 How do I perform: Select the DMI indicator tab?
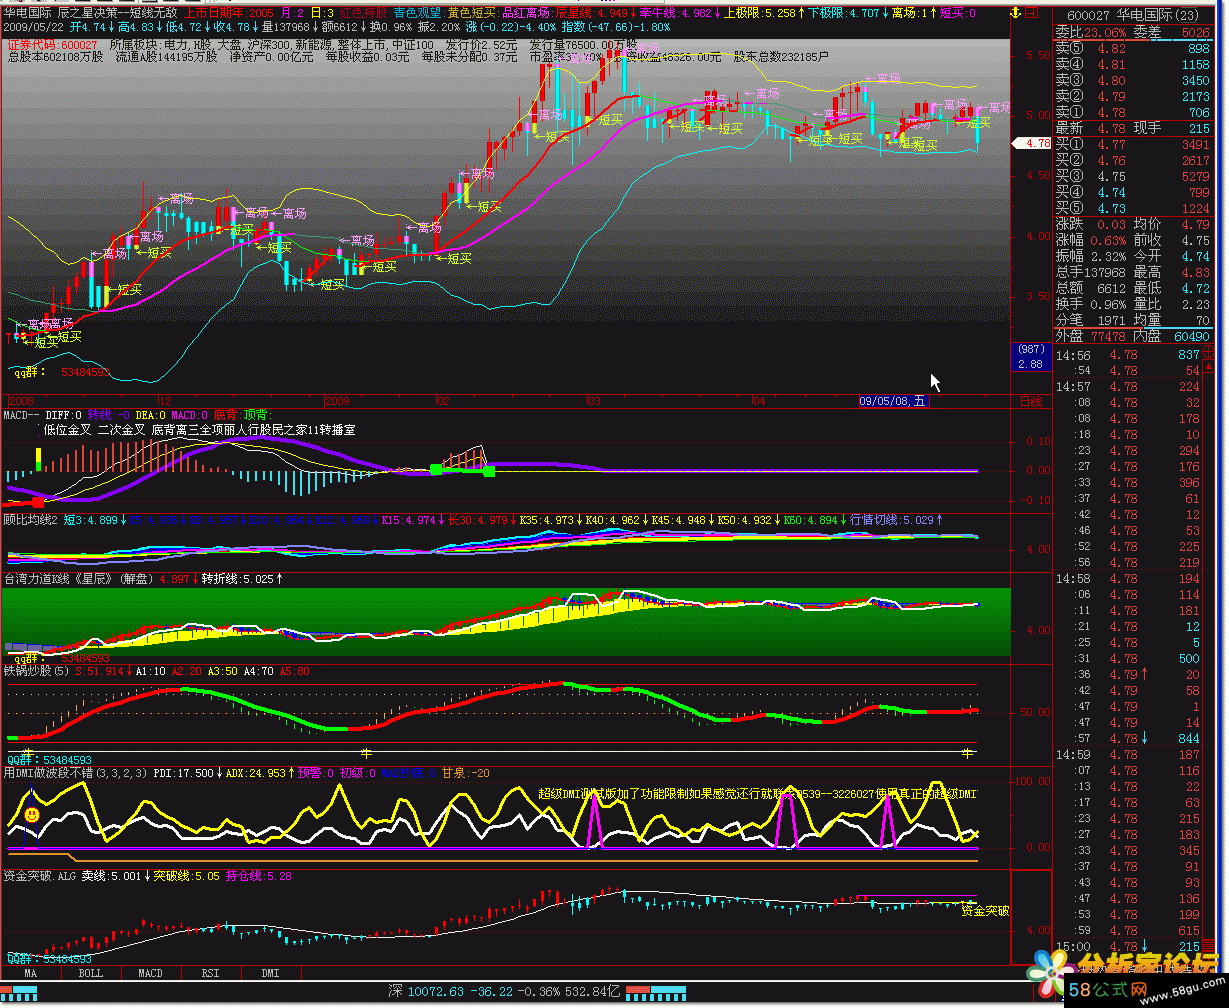point(270,972)
